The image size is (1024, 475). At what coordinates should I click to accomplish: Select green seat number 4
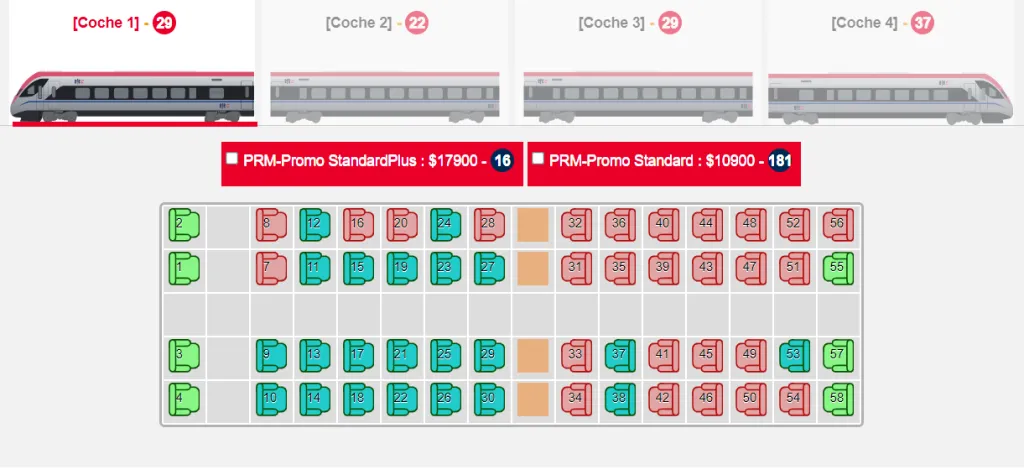[x=184, y=398]
